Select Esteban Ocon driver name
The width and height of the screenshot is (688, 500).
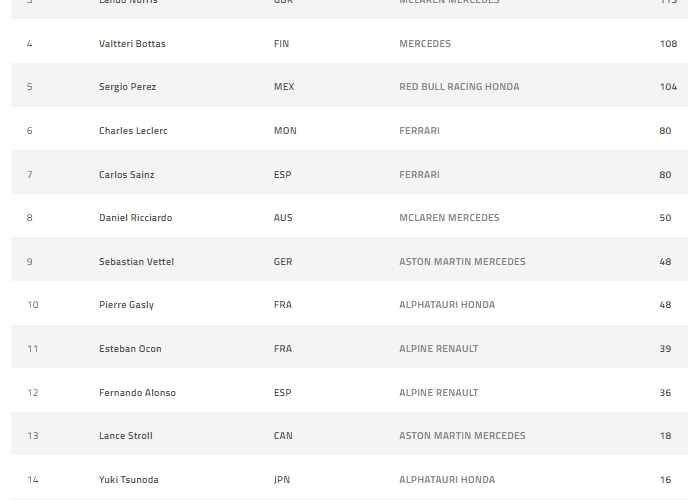[x=130, y=349]
